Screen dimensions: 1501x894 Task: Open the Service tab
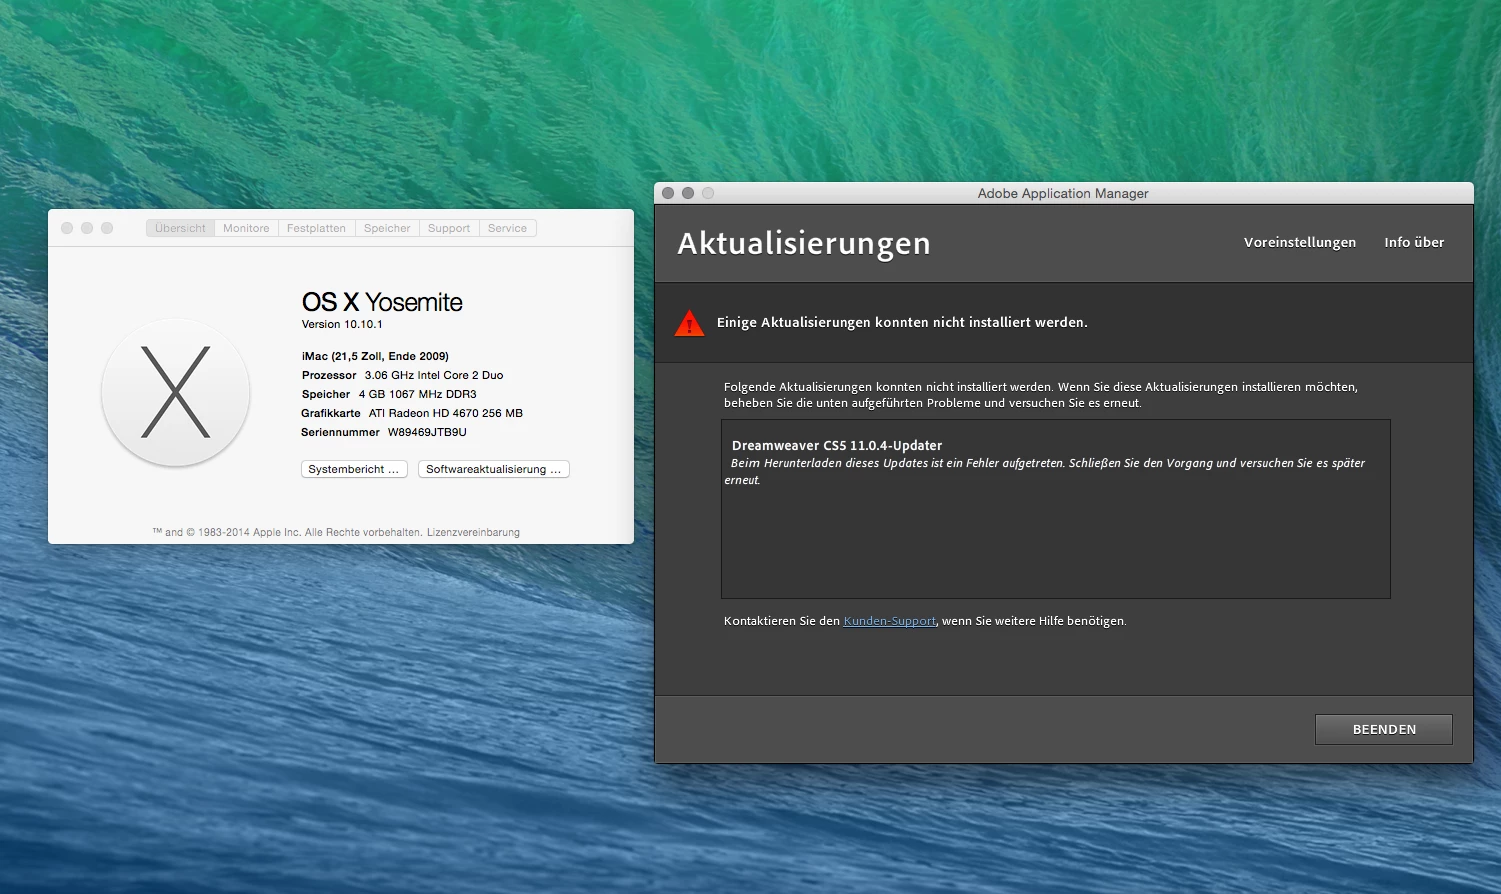(x=507, y=228)
